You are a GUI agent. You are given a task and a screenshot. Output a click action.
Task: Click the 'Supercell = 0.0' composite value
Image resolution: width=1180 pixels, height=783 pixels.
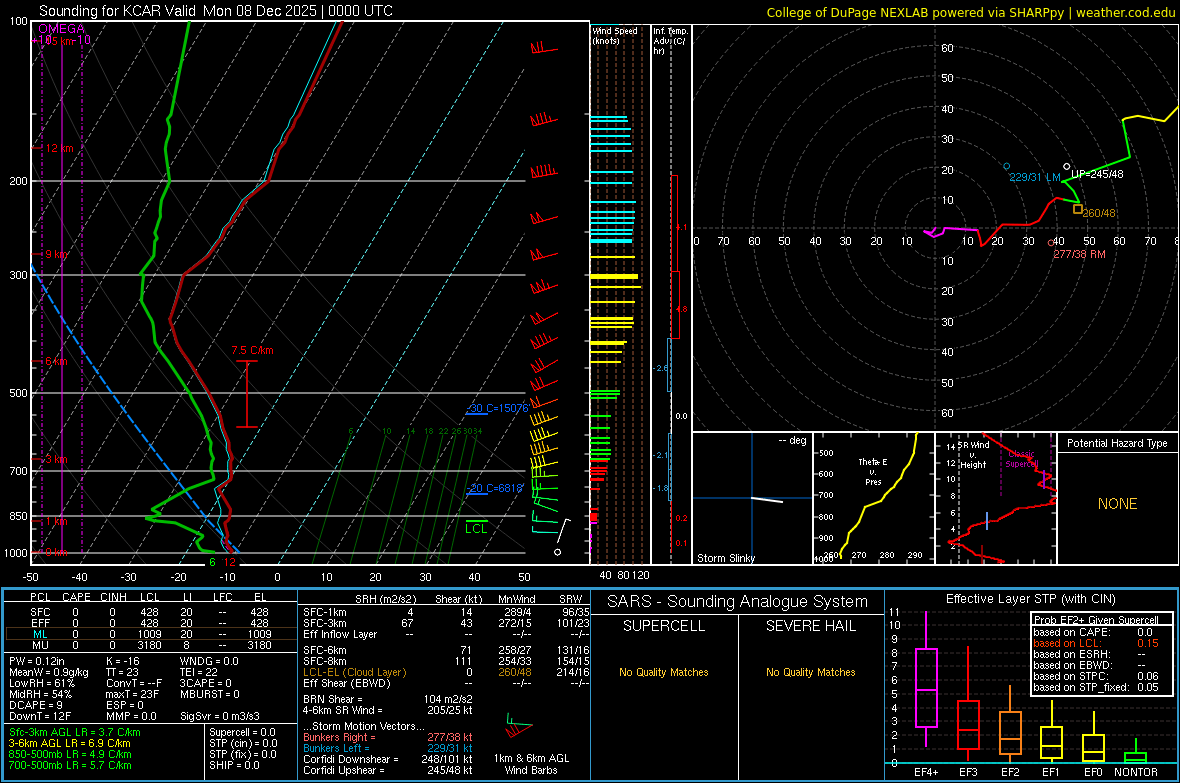pyautogui.click(x=242, y=732)
